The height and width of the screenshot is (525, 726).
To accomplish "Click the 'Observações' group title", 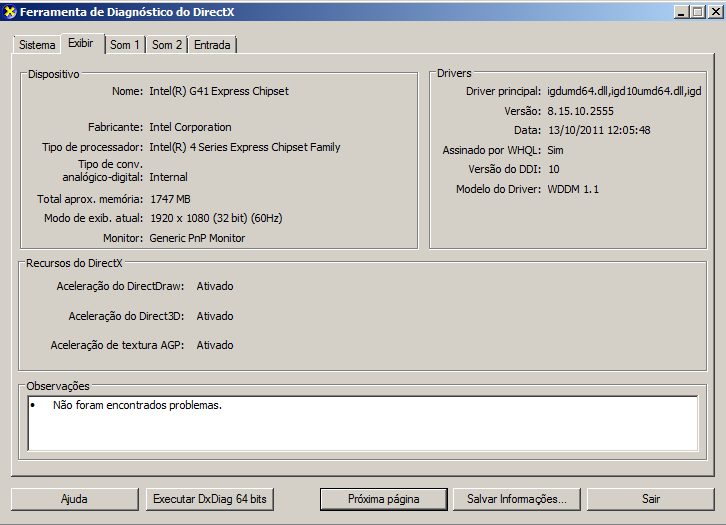I will (58, 386).
